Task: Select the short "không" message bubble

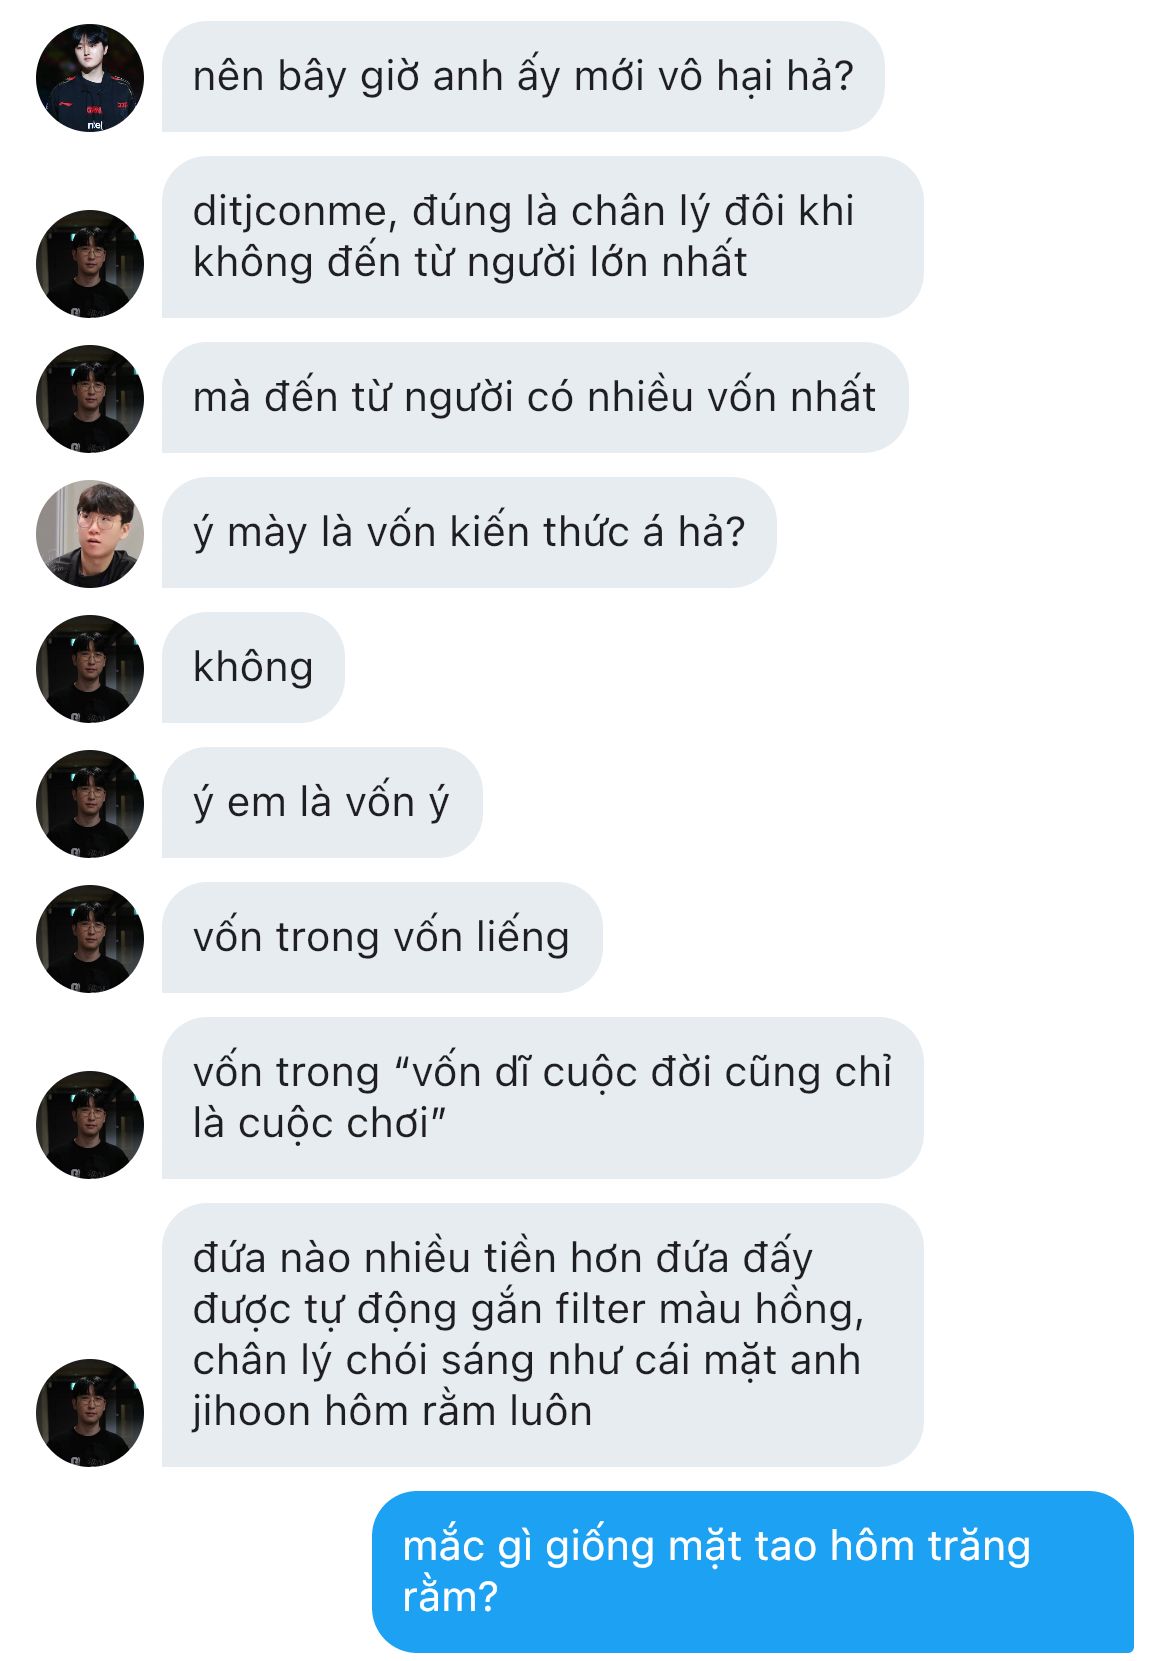Action: point(253,668)
